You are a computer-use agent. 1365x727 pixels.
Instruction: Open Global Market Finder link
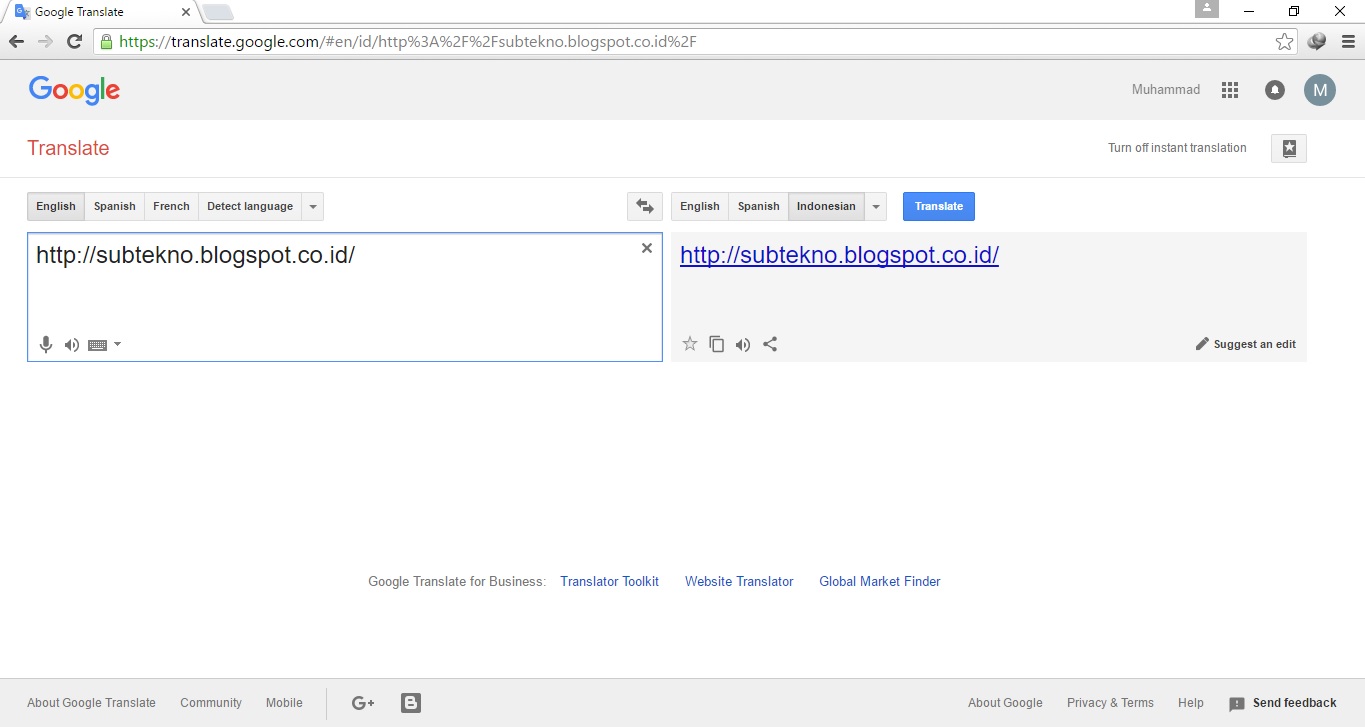coord(880,581)
